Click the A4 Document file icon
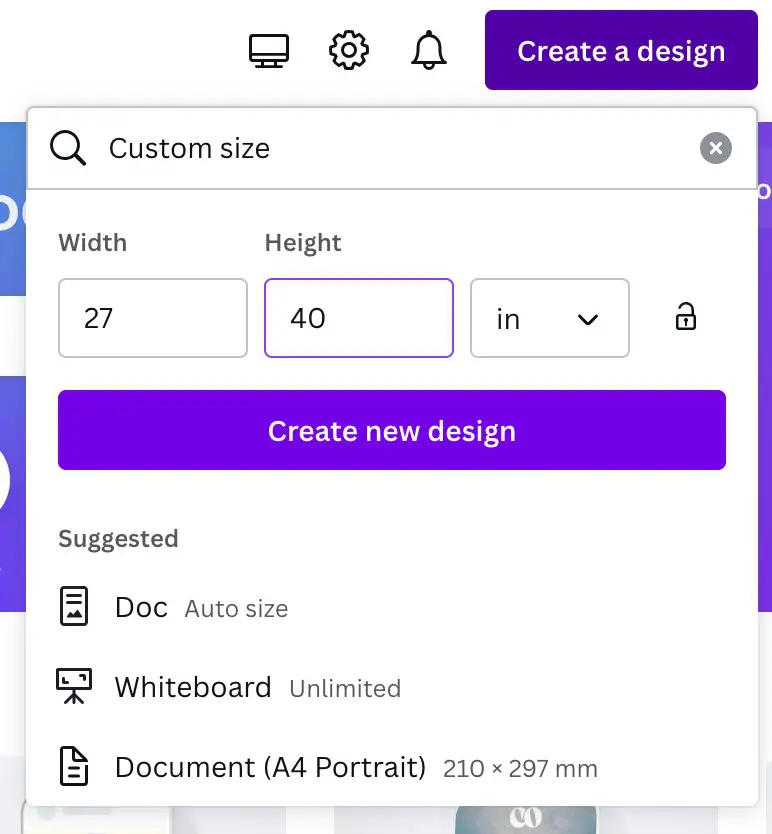772x834 pixels. [74, 767]
